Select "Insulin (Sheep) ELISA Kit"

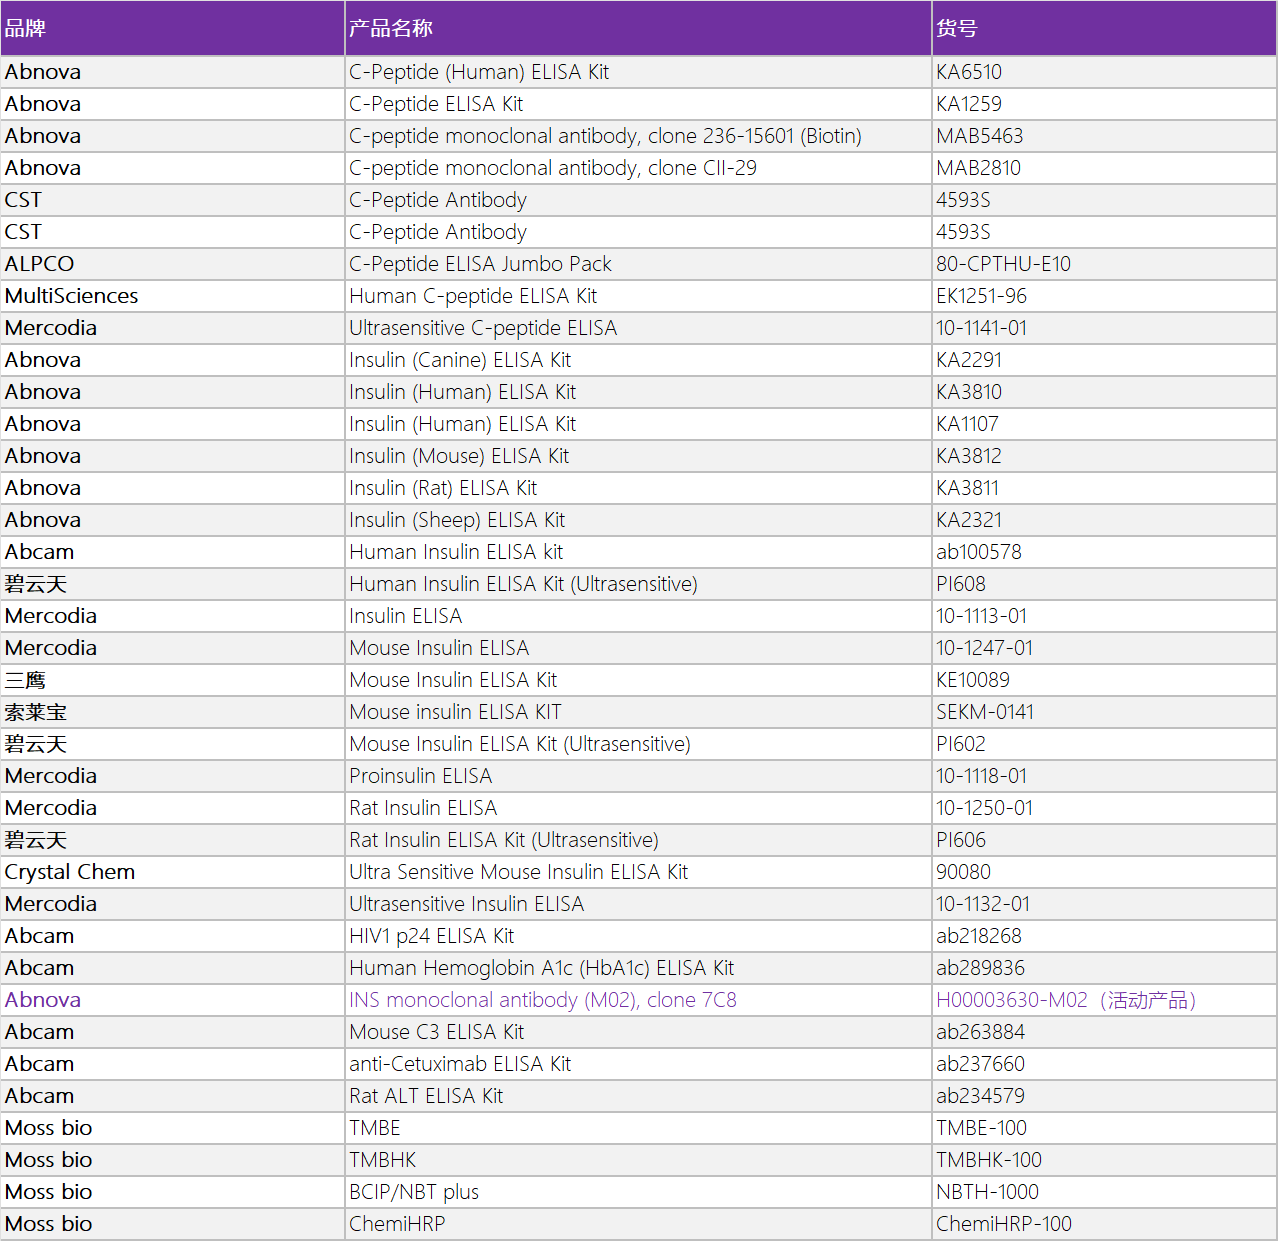pyautogui.click(x=457, y=520)
